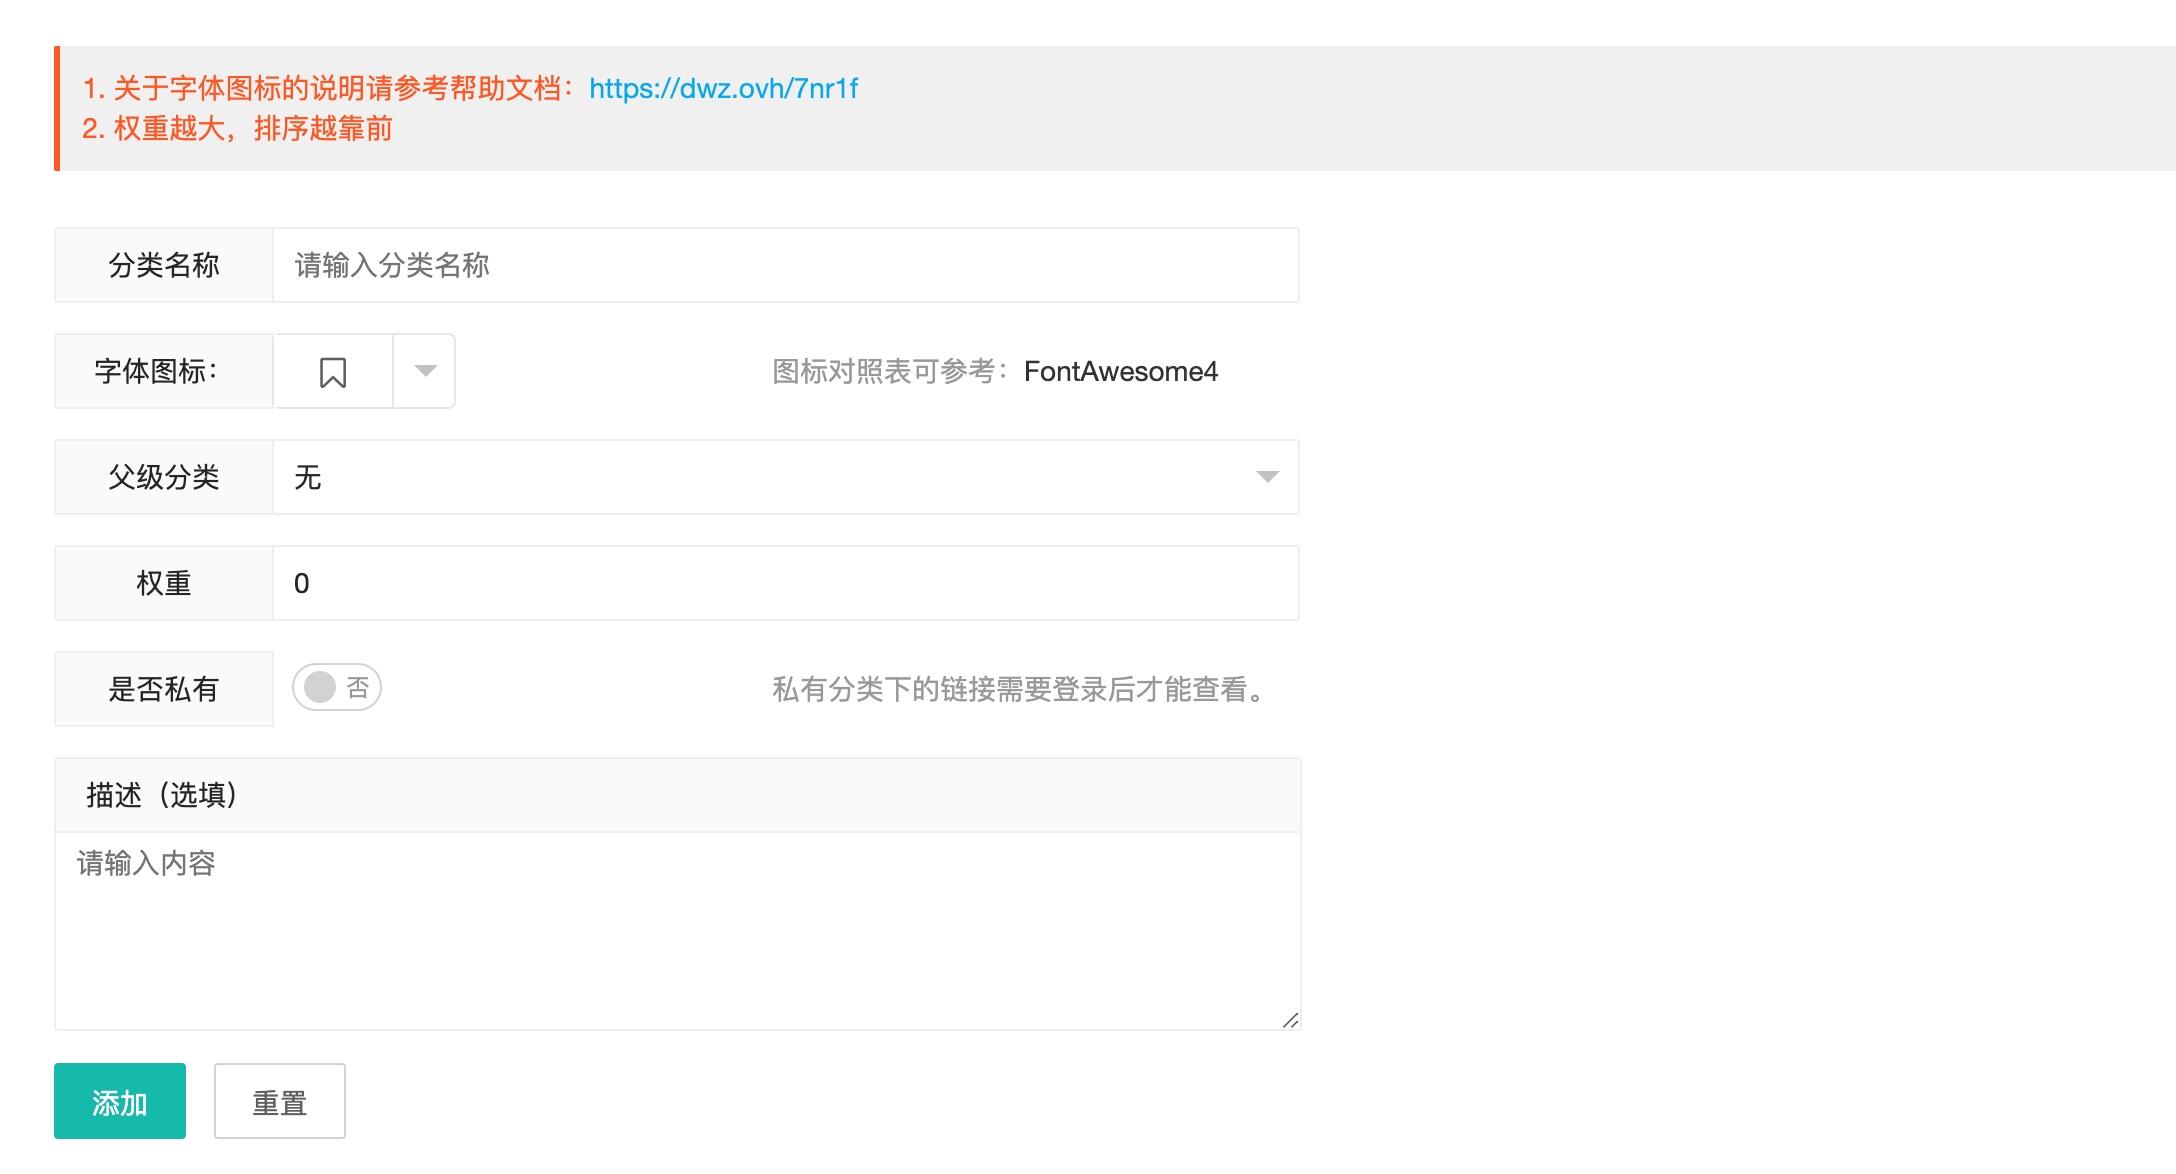Click into the 权重 weight input
2176x1174 pixels.
[x=785, y=583]
